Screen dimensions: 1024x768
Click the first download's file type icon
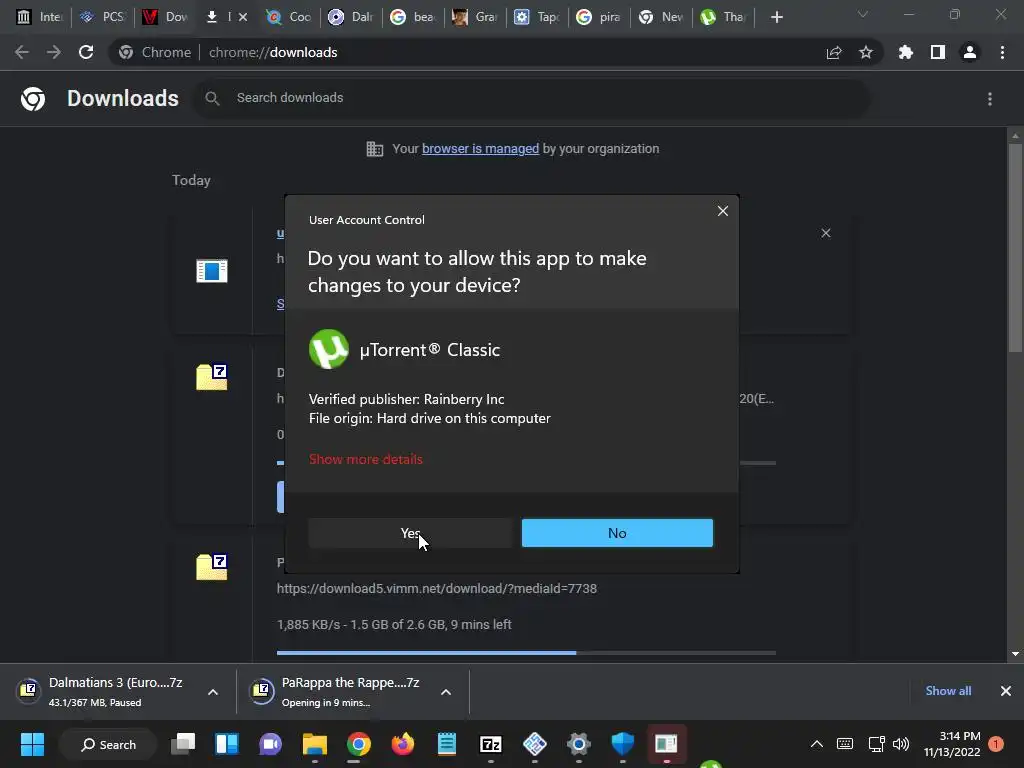point(212,270)
